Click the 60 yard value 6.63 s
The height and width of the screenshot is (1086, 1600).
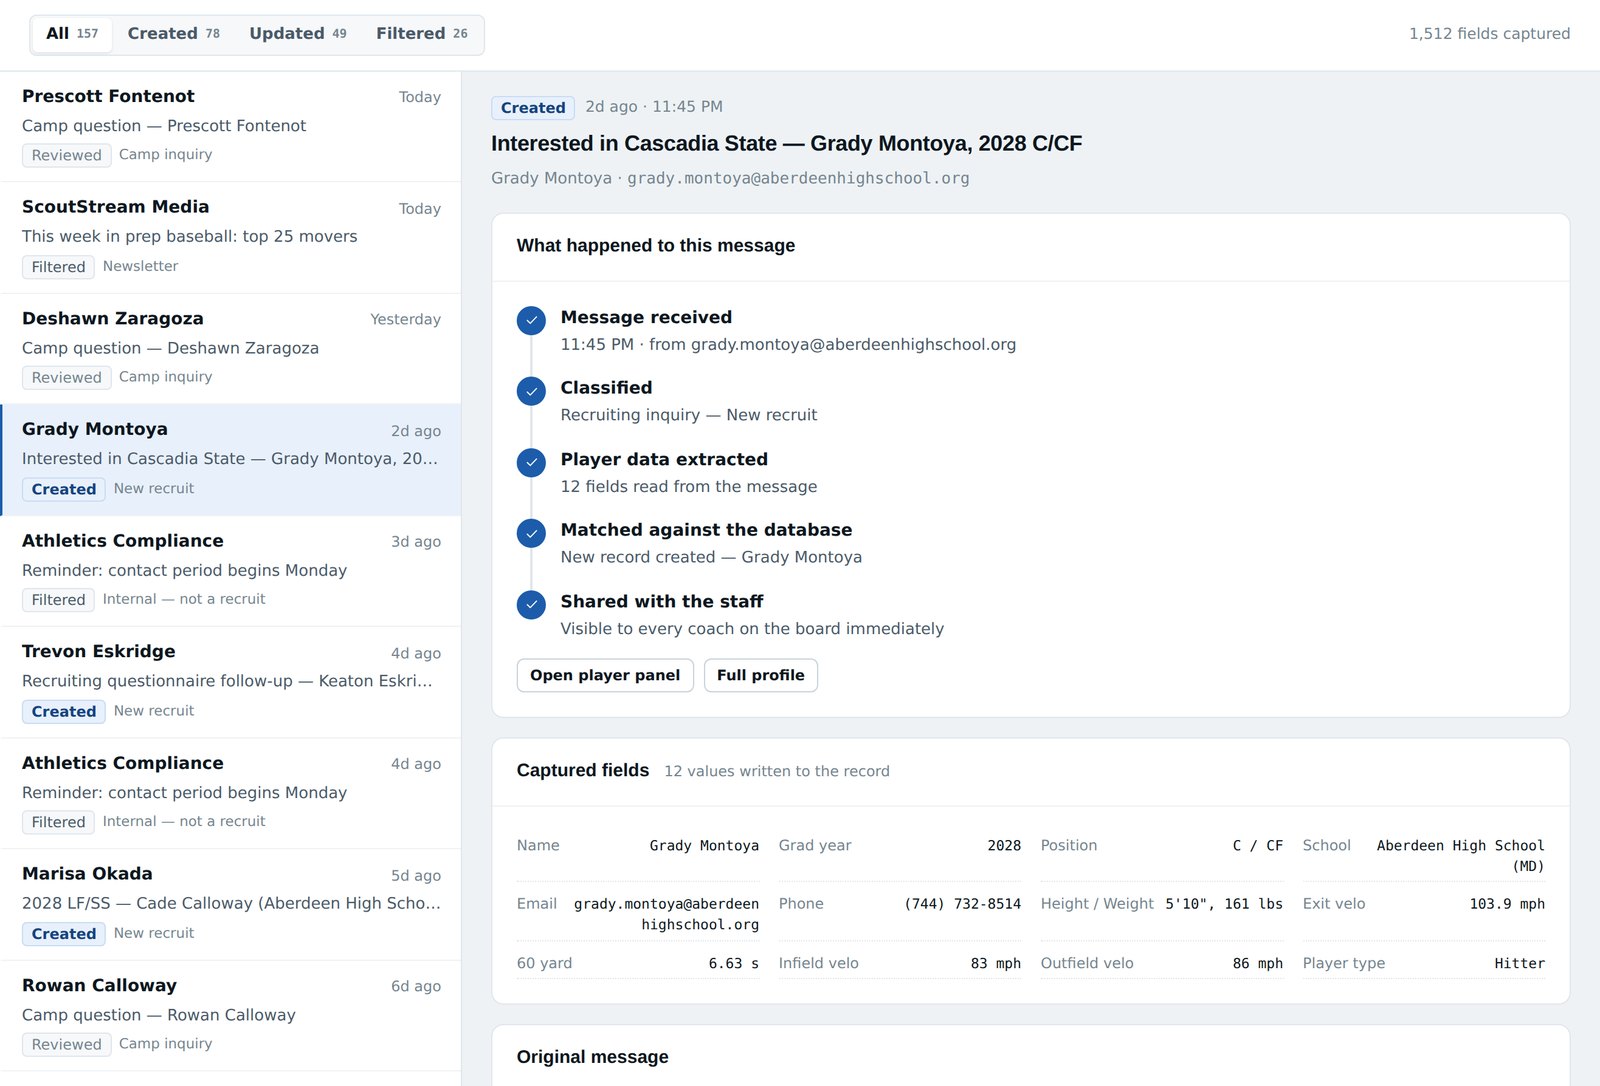(x=734, y=963)
